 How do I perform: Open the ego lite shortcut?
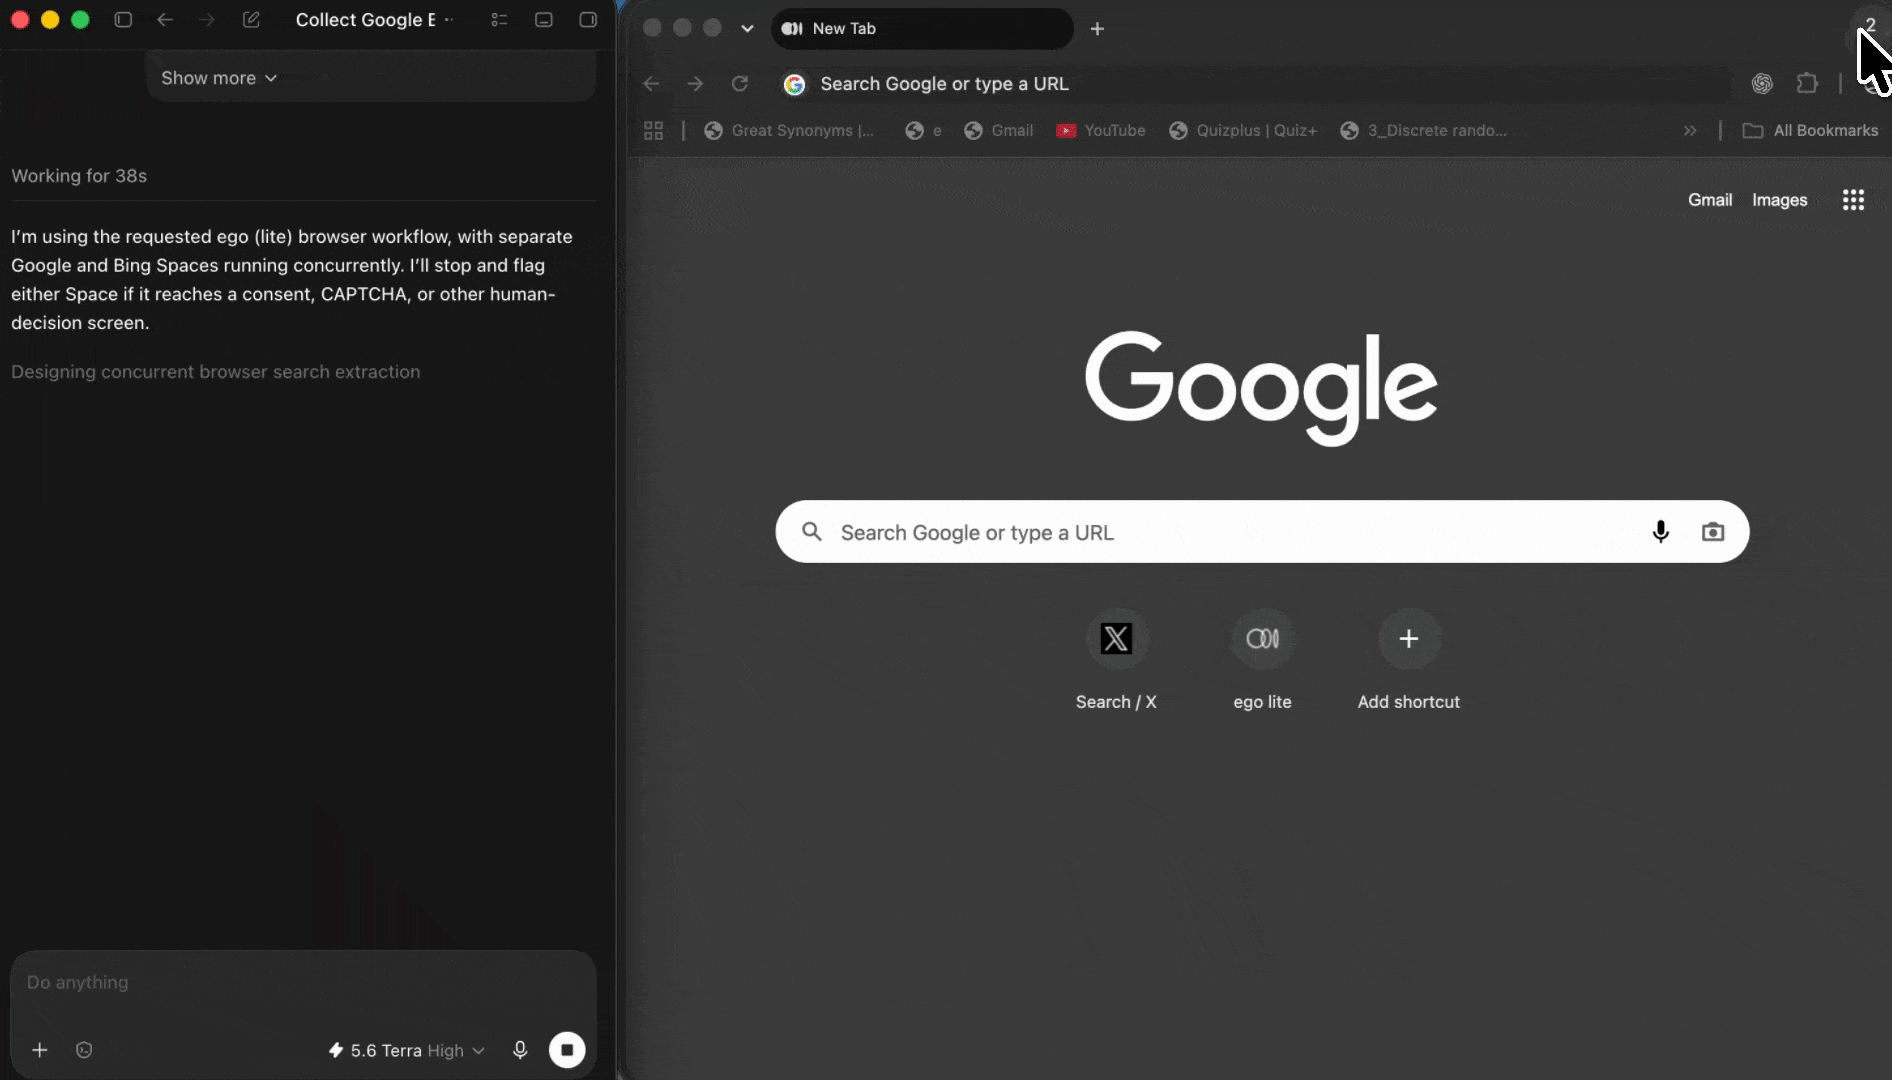pos(1262,660)
